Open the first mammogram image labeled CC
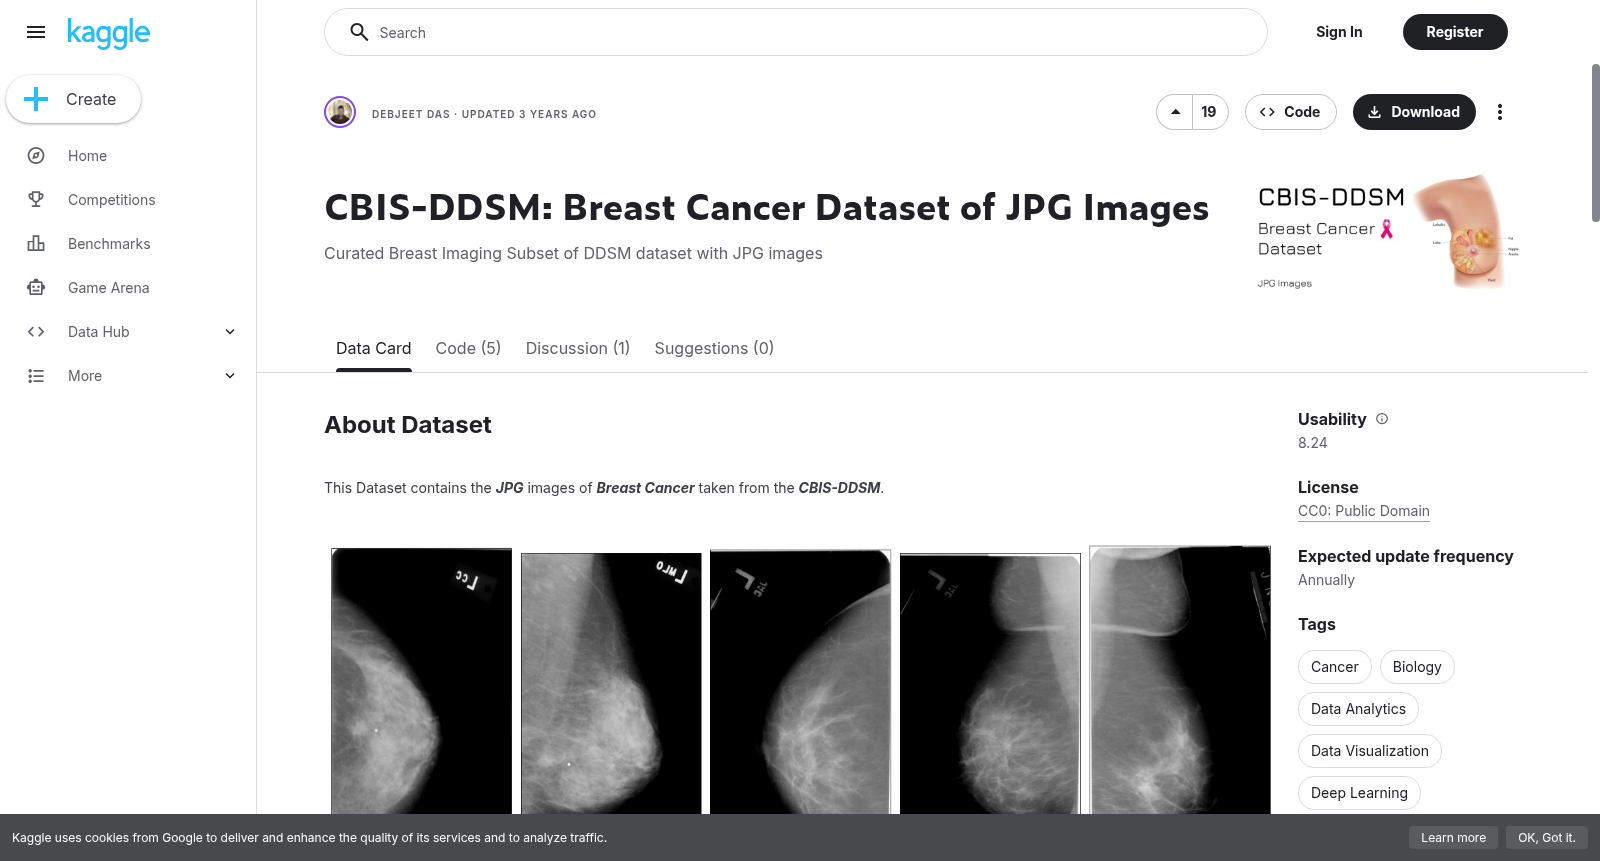This screenshot has height=861, width=1600. (421, 681)
